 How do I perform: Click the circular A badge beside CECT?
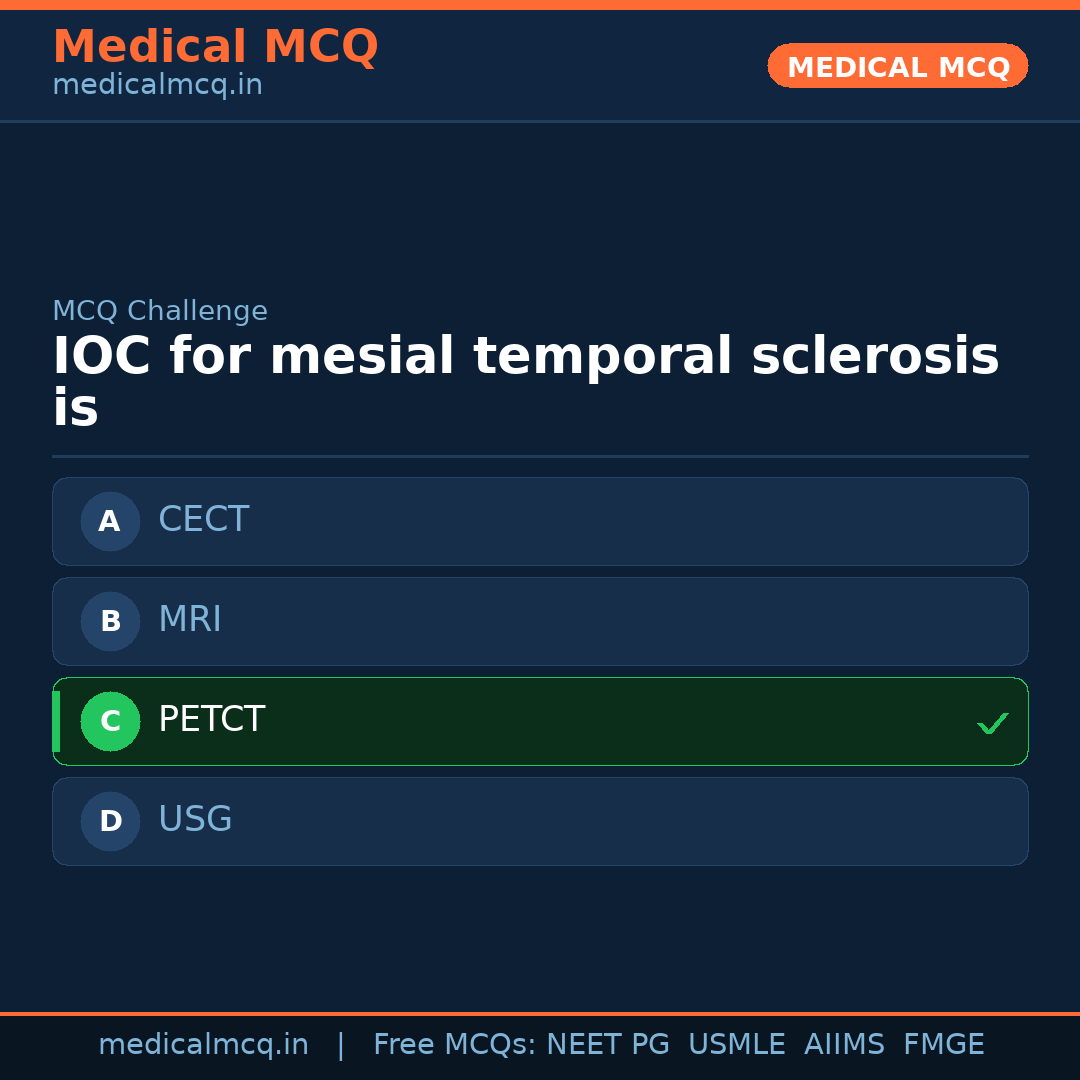tap(110, 521)
